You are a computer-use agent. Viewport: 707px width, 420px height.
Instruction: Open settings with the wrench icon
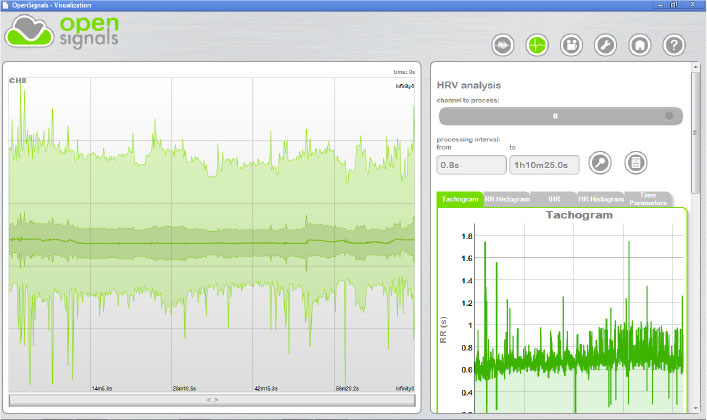pyautogui.click(x=605, y=45)
